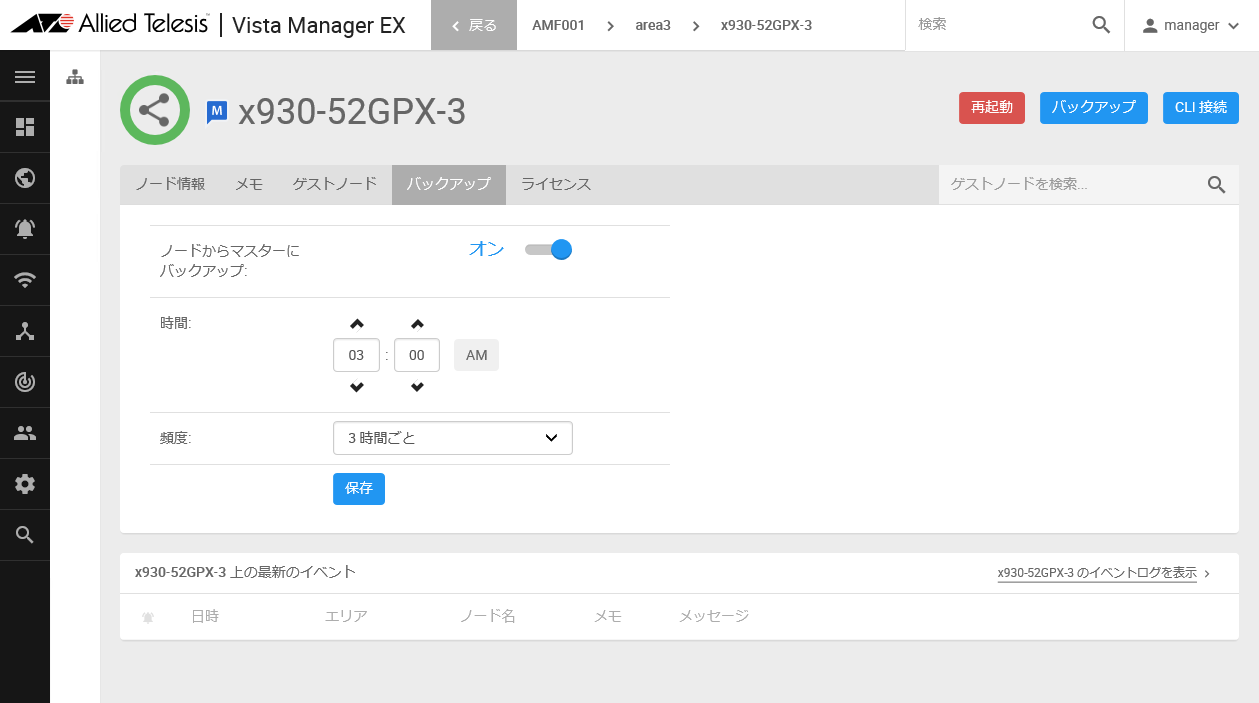Open the x930-52GPX-3 event log link
1259x703 pixels.
1097,573
